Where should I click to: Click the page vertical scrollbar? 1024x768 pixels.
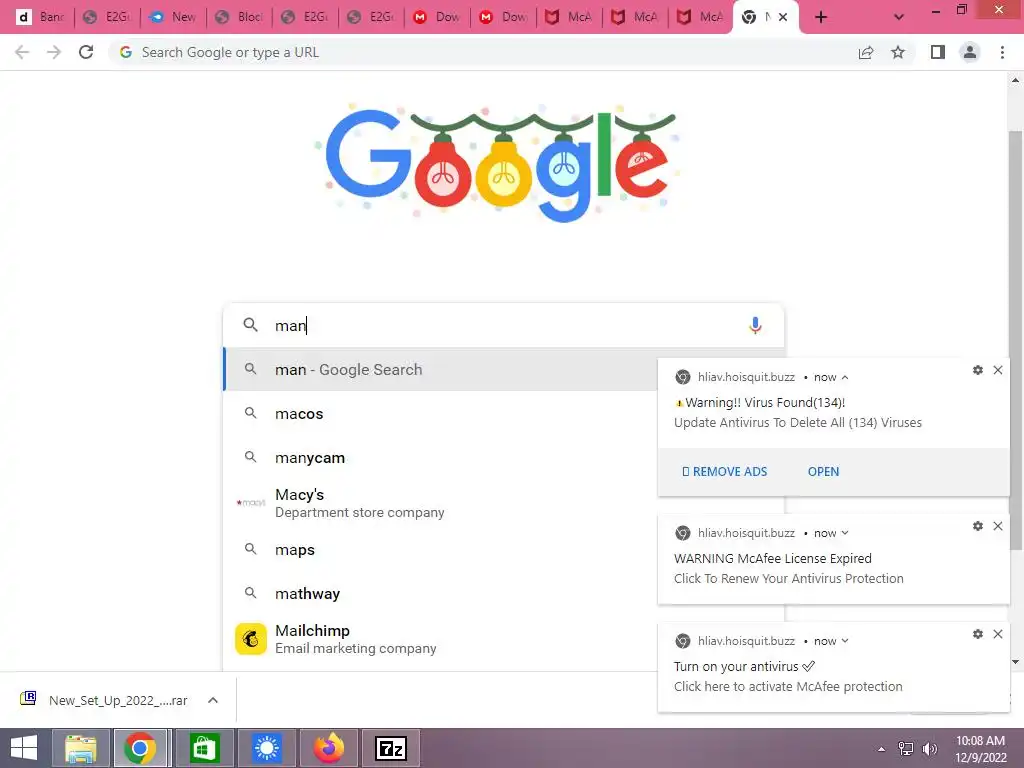click(x=1016, y=340)
